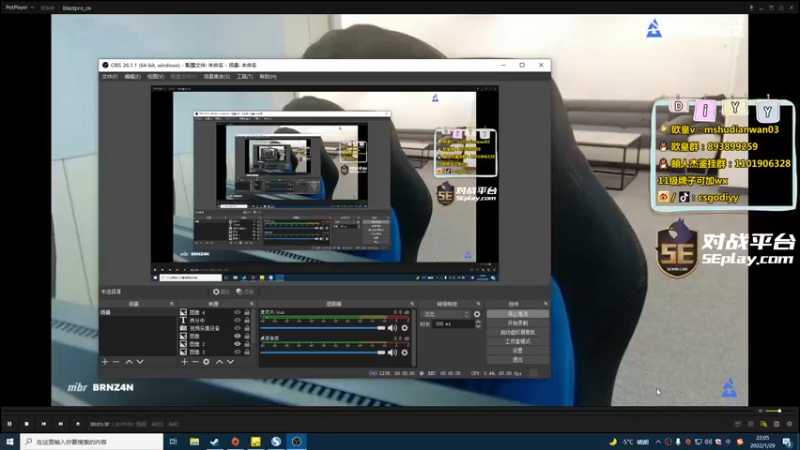Toggle visibility of 图像 4 source
The image size is (800, 450).
(x=237, y=312)
